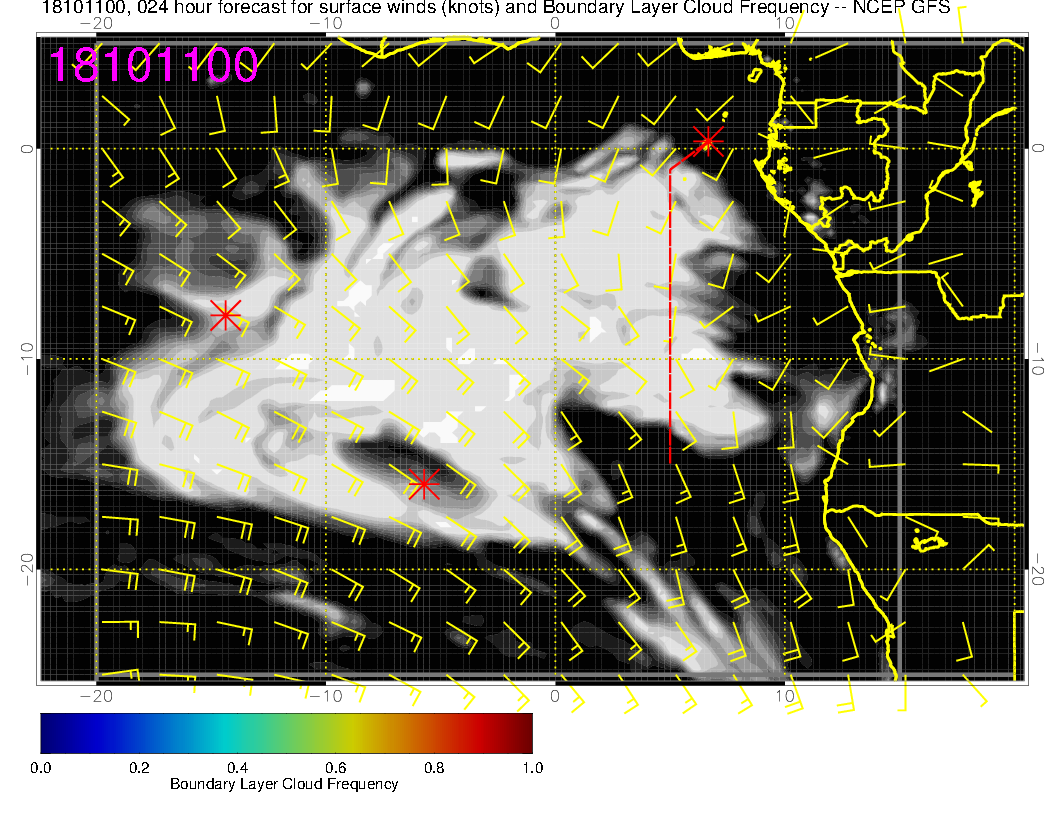Click the left axis 0 latitude label

tap(27, 149)
